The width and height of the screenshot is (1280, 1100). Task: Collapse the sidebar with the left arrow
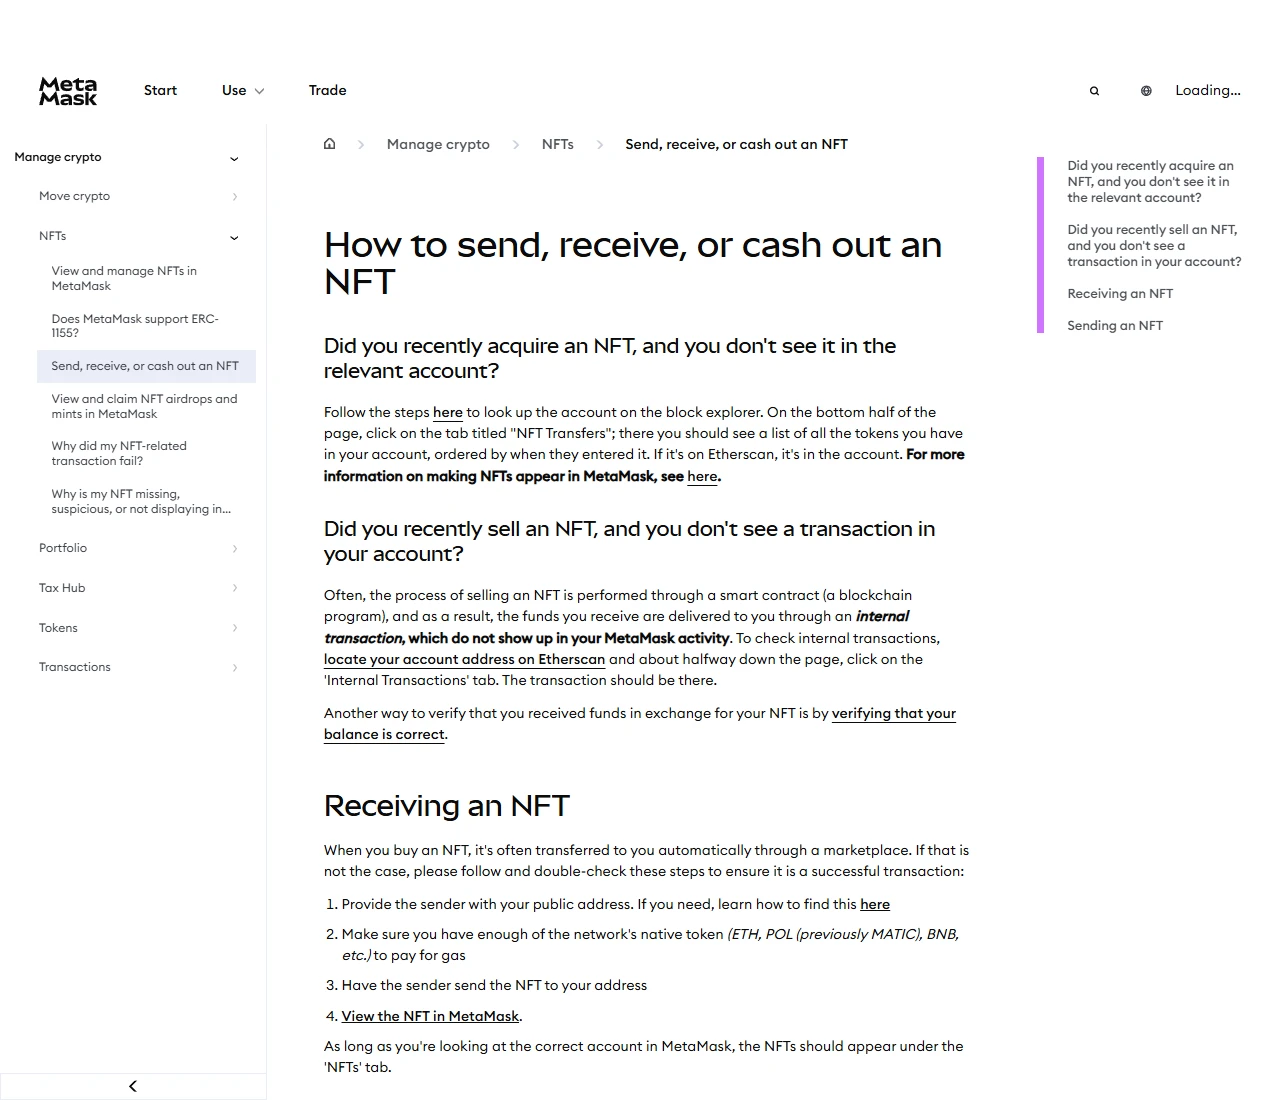(133, 1086)
